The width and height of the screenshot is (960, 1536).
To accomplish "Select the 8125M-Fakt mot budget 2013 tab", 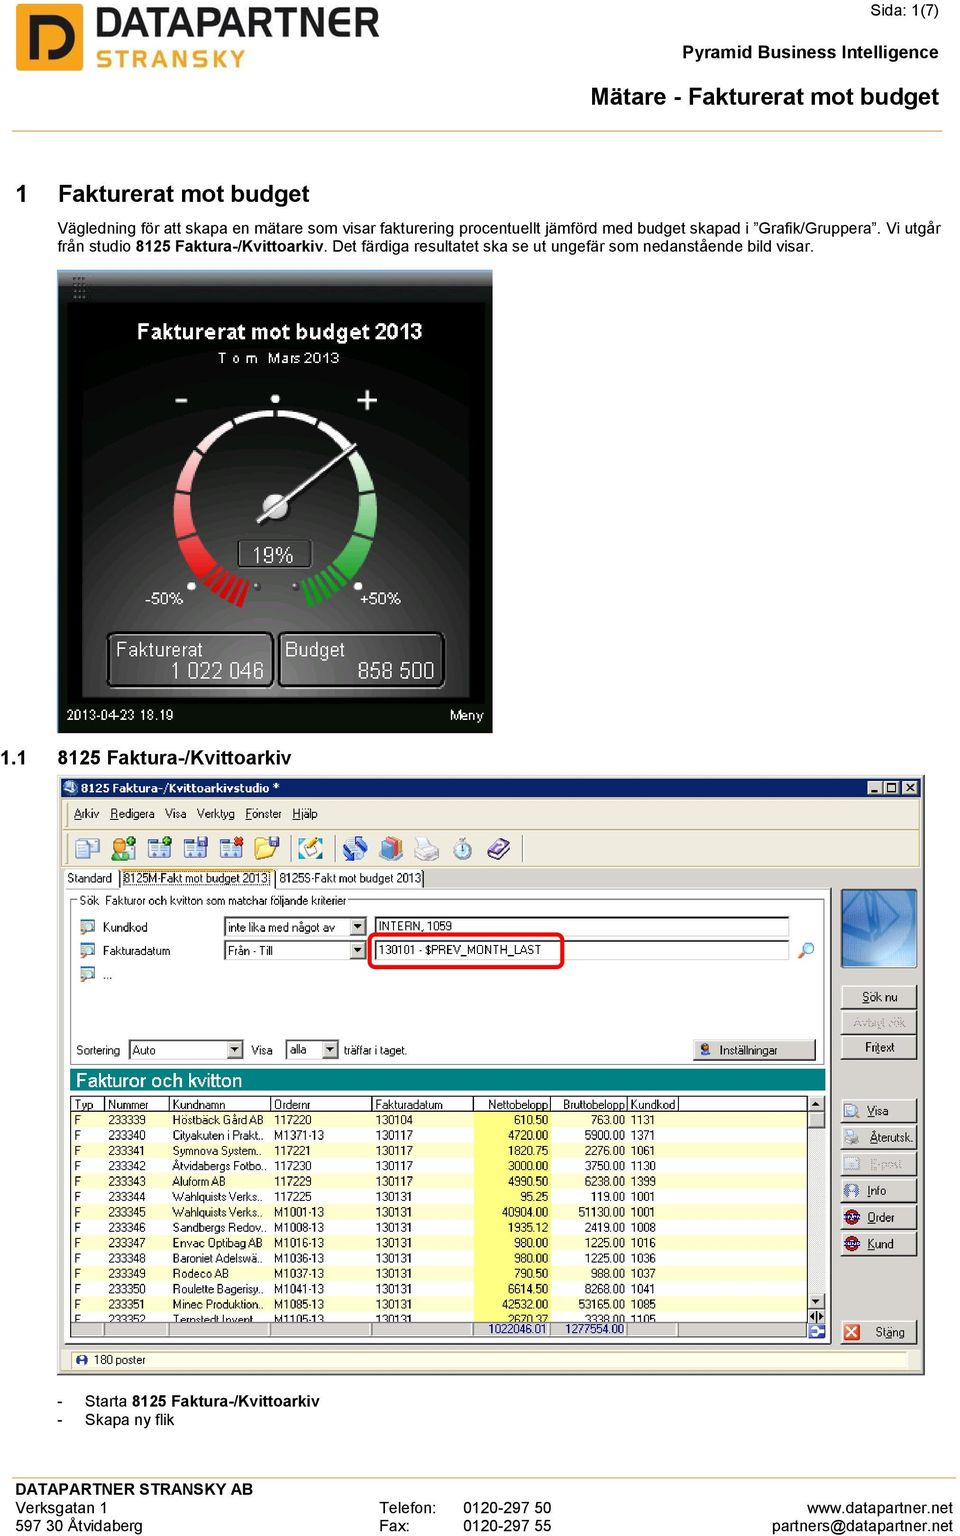I will (x=196, y=878).
